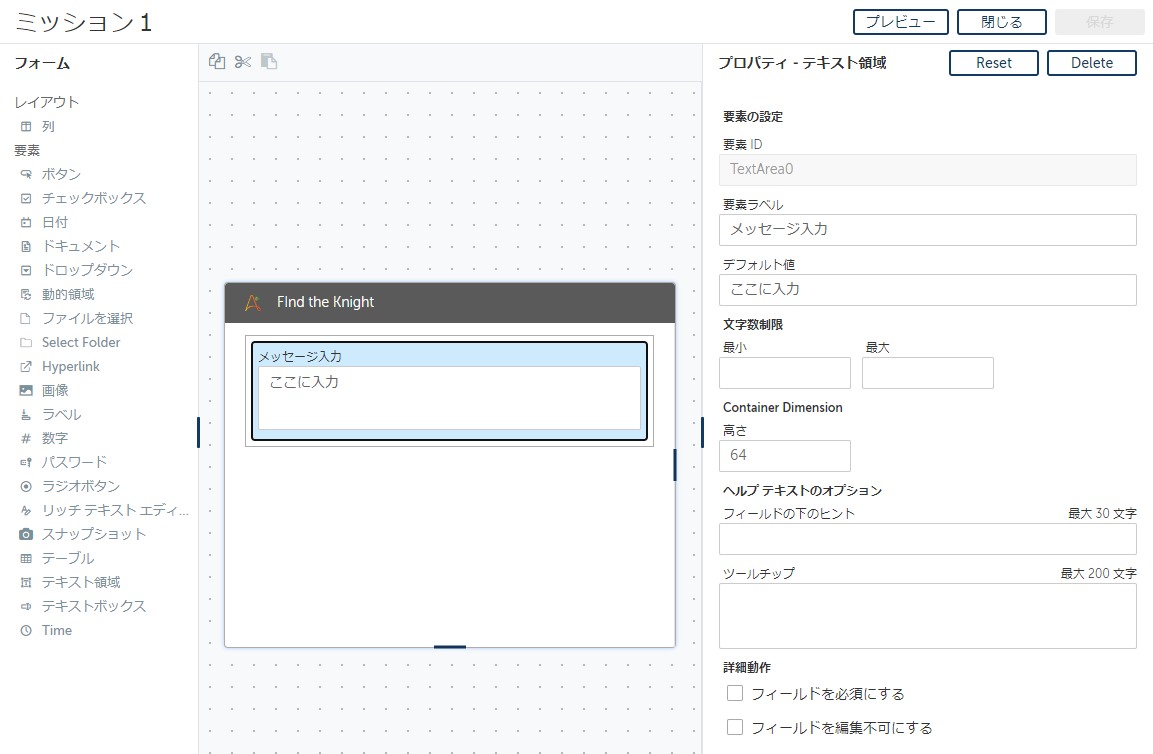Click the left panel divider handle
This screenshot has width=1153, height=754.
coord(199,433)
